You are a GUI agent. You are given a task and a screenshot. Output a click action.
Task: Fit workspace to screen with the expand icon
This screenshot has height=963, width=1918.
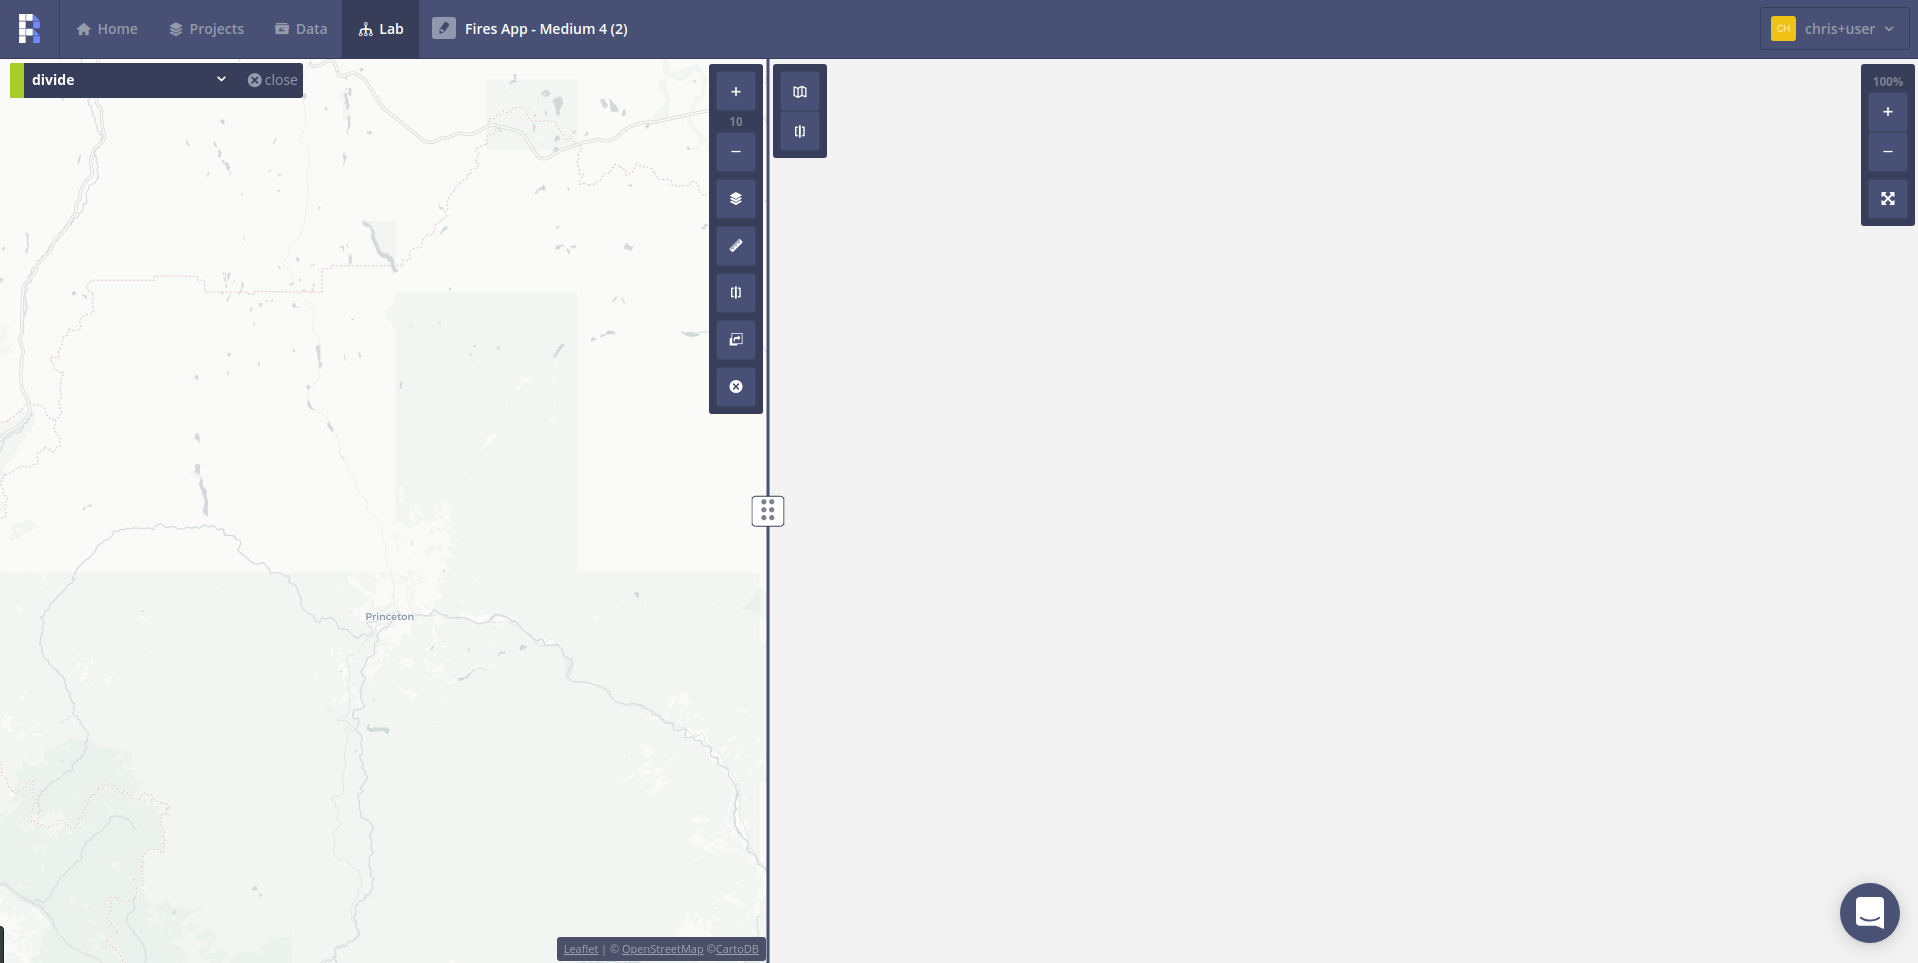click(x=1888, y=199)
